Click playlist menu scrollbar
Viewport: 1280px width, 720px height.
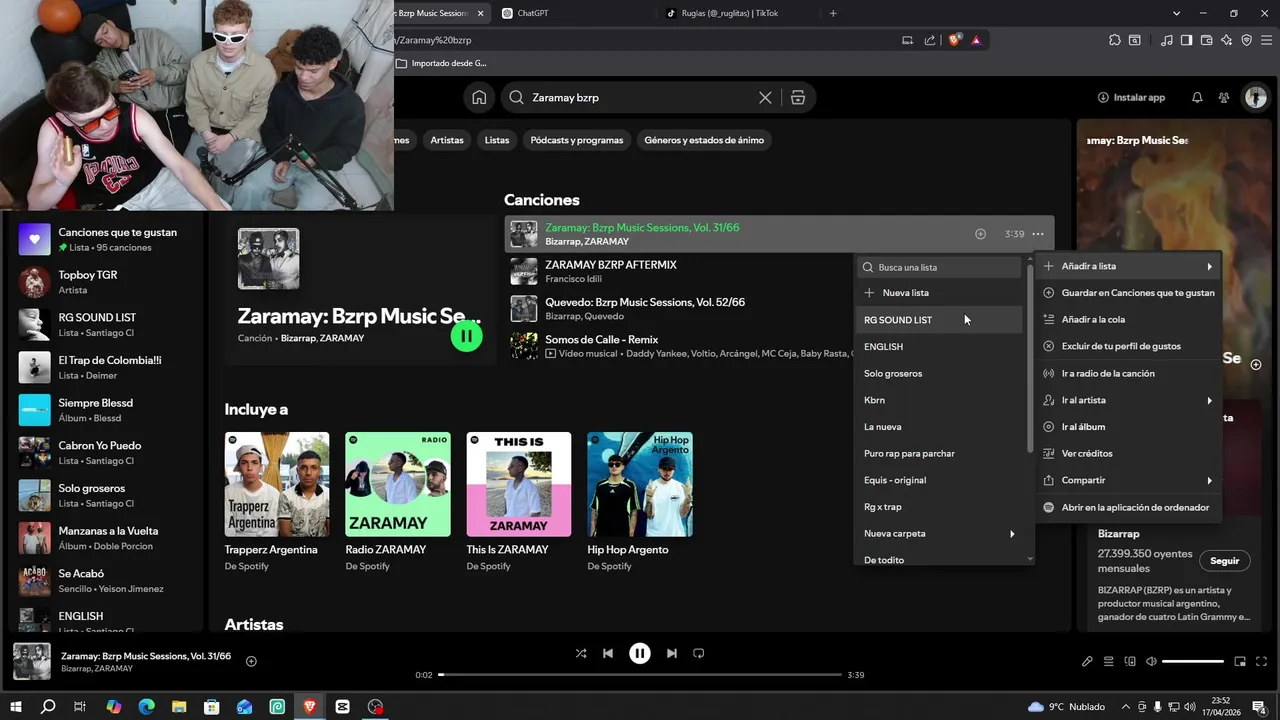coord(1030,357)
